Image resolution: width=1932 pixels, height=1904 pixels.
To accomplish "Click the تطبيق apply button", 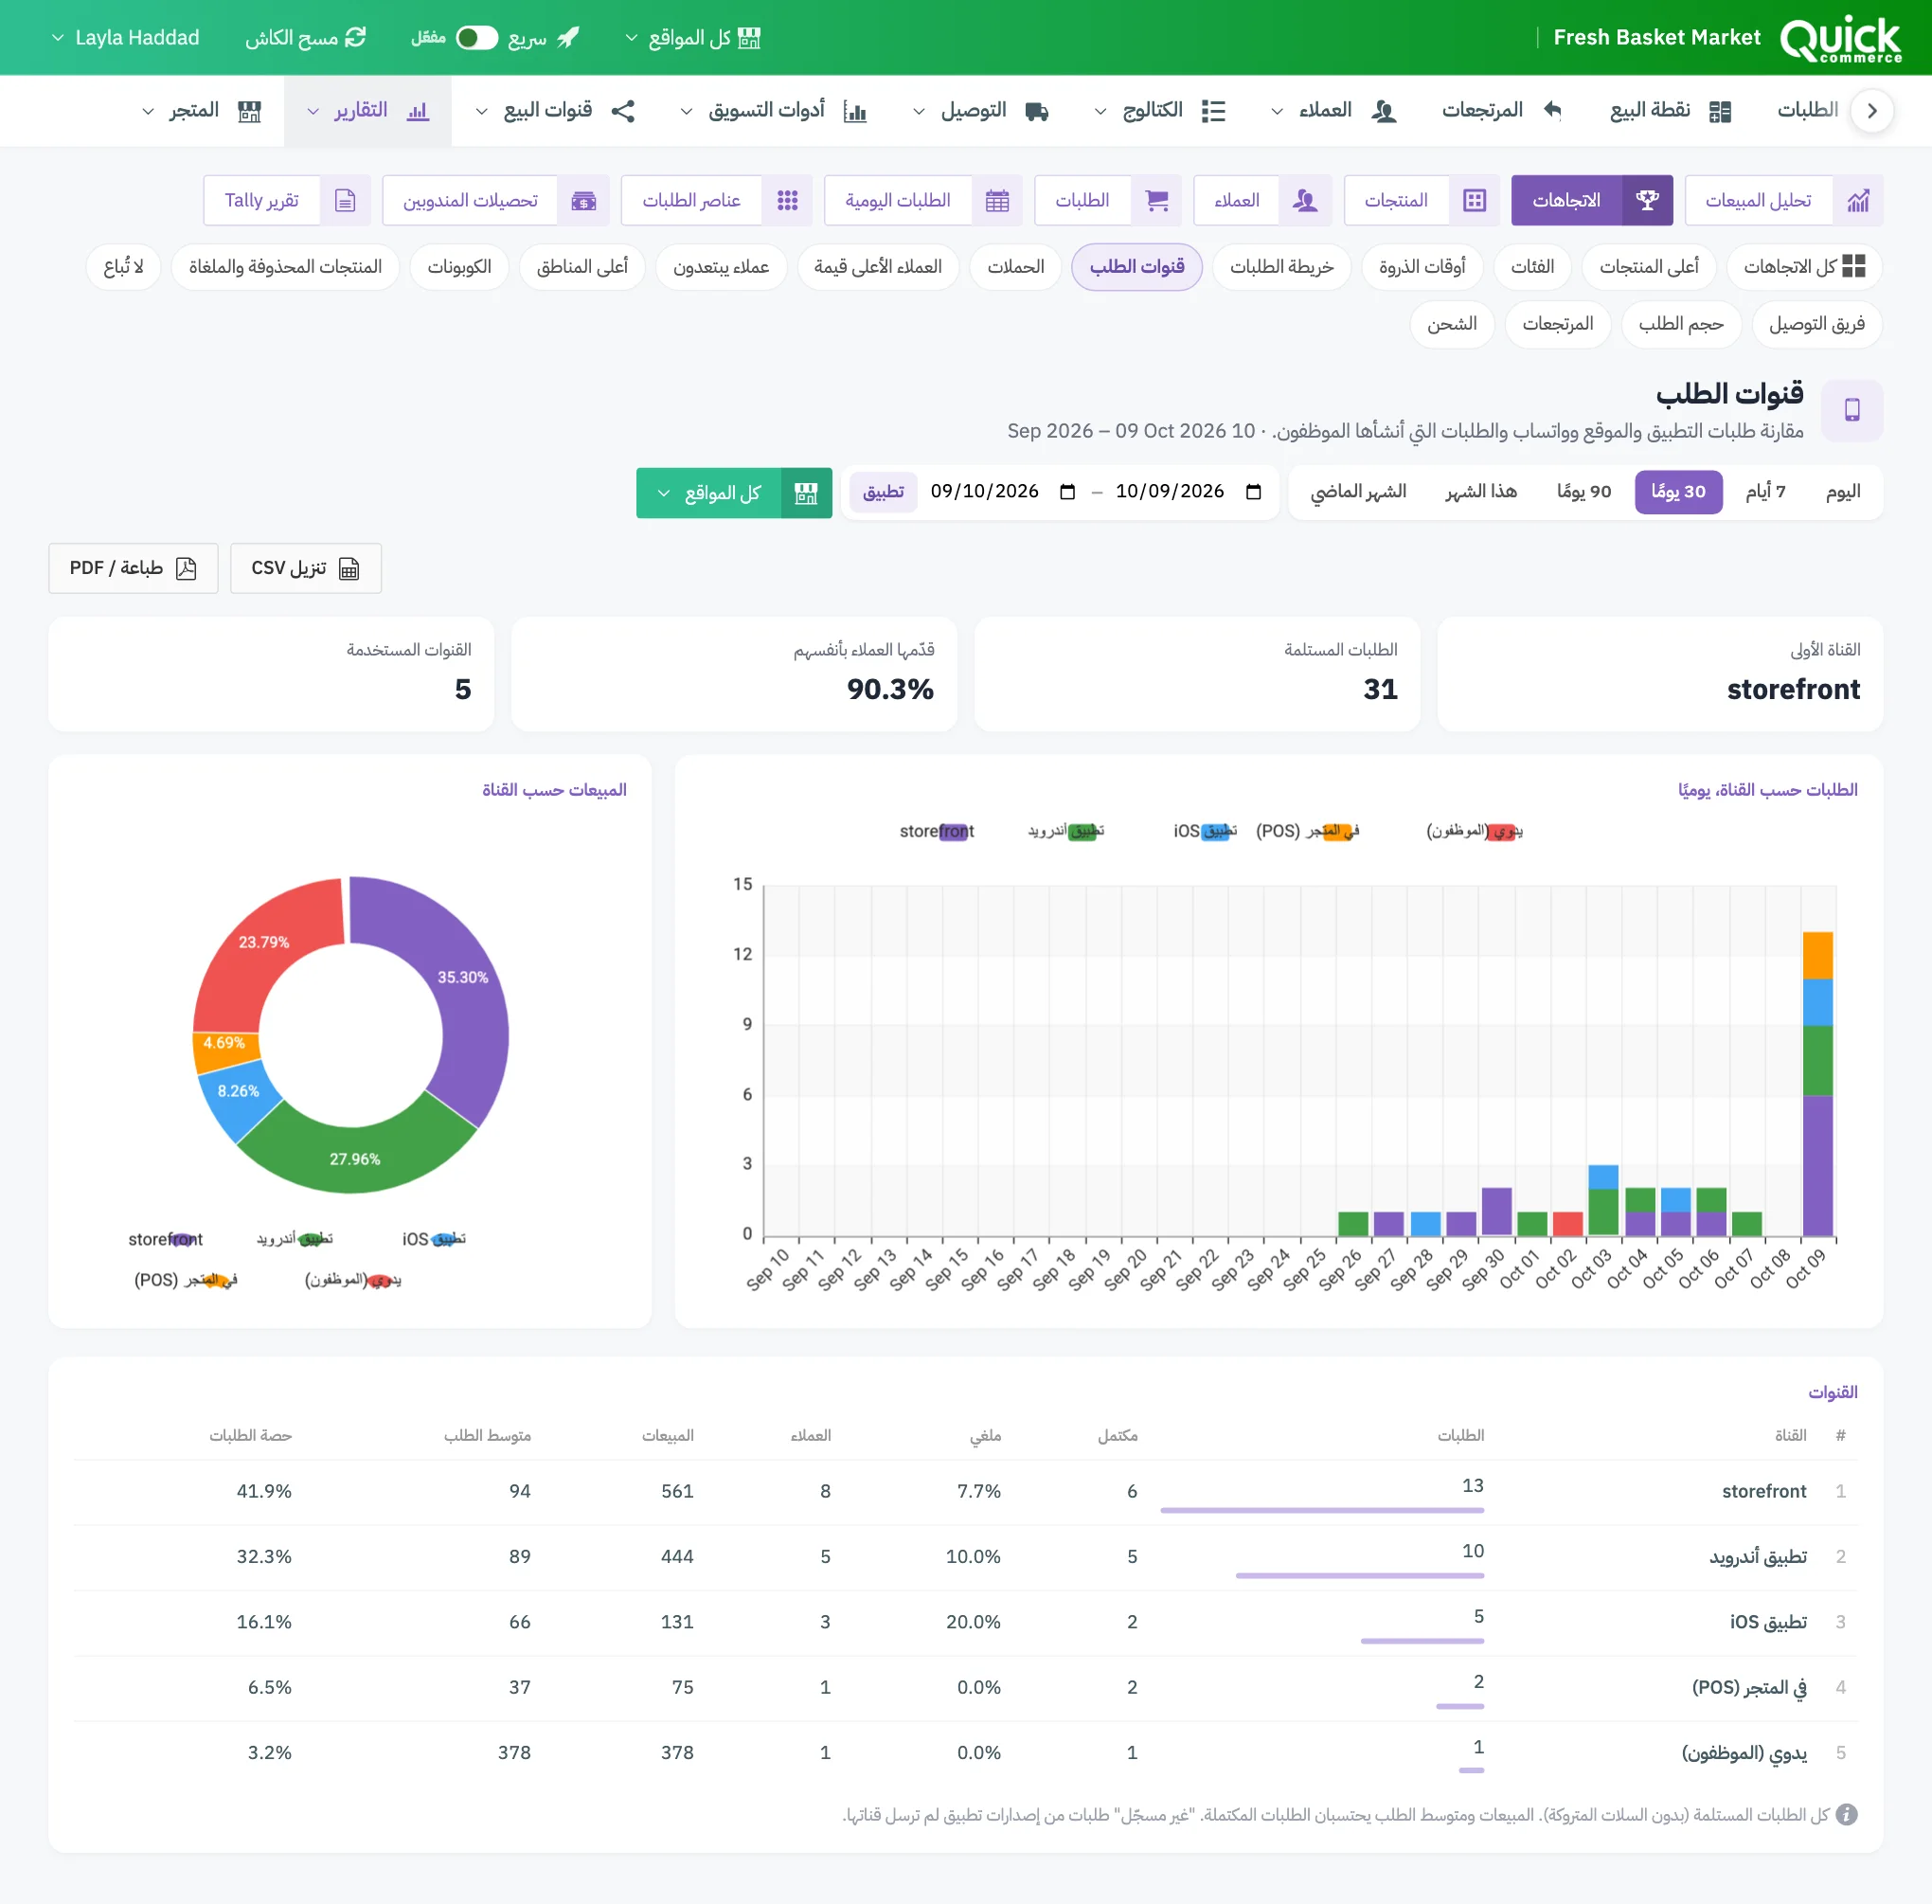I will (883, 492).
